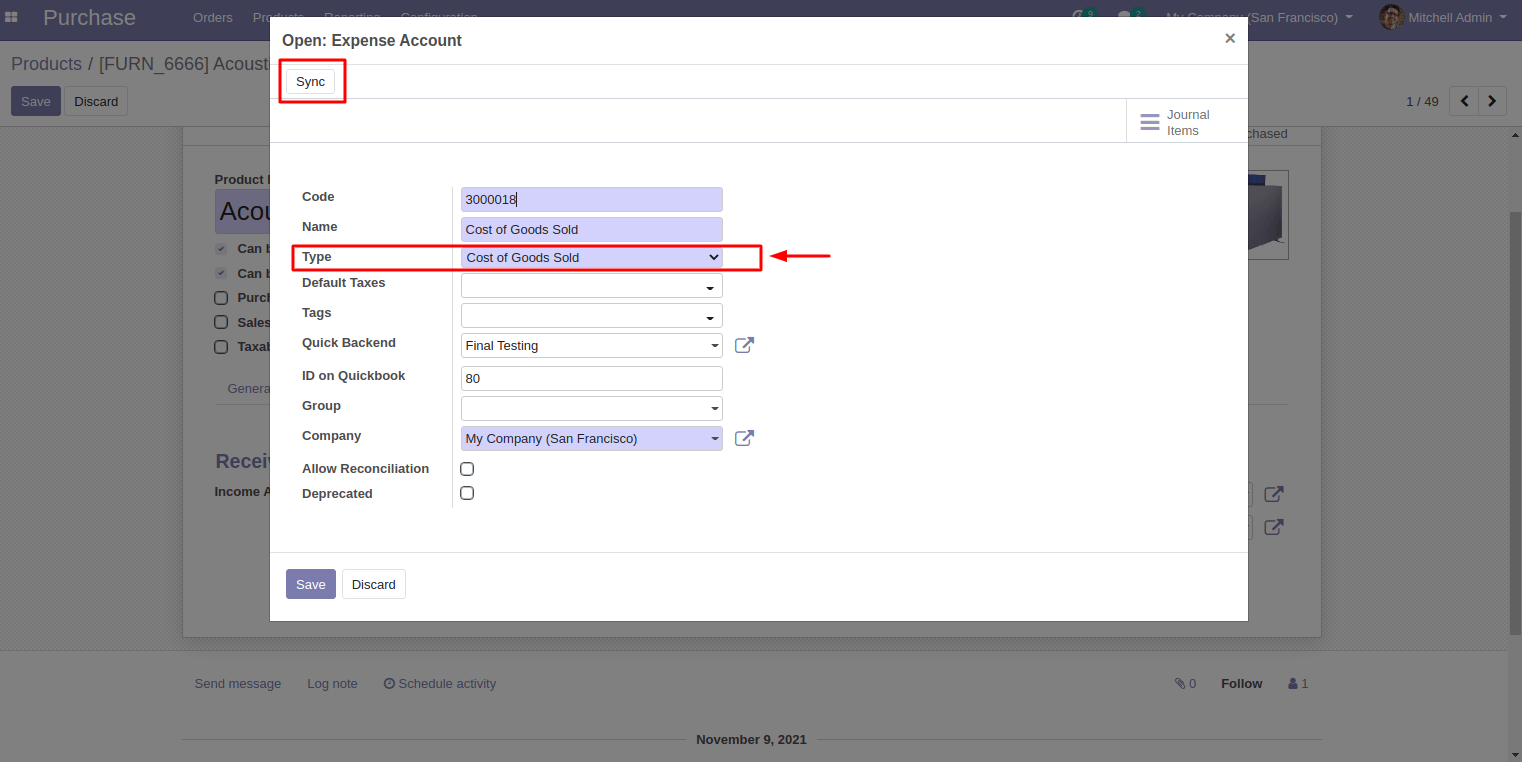Open Journal Items via list icon
This screenshot has height=762, width=1522.
[x=1149, y=121]
